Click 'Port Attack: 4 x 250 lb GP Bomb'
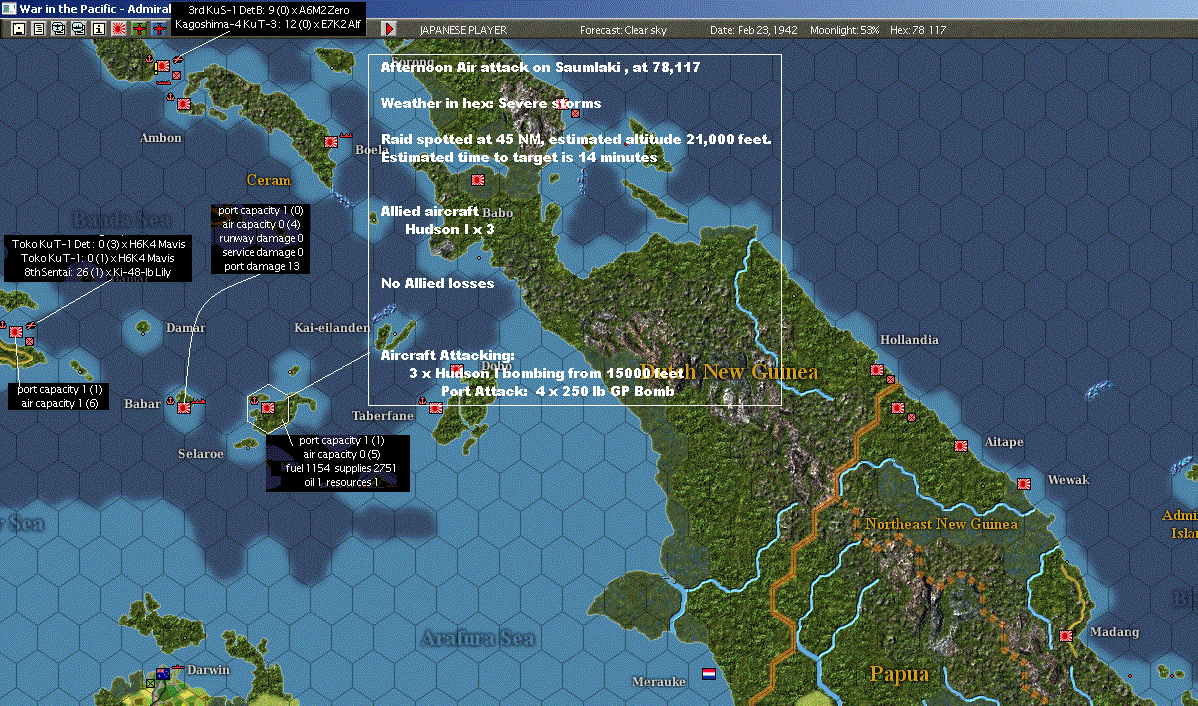 [x=558, y=391]
